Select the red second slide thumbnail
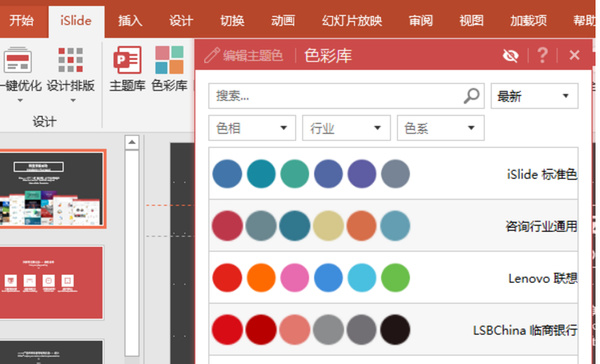Screen dimensions: 600x364 pos(51,283)
